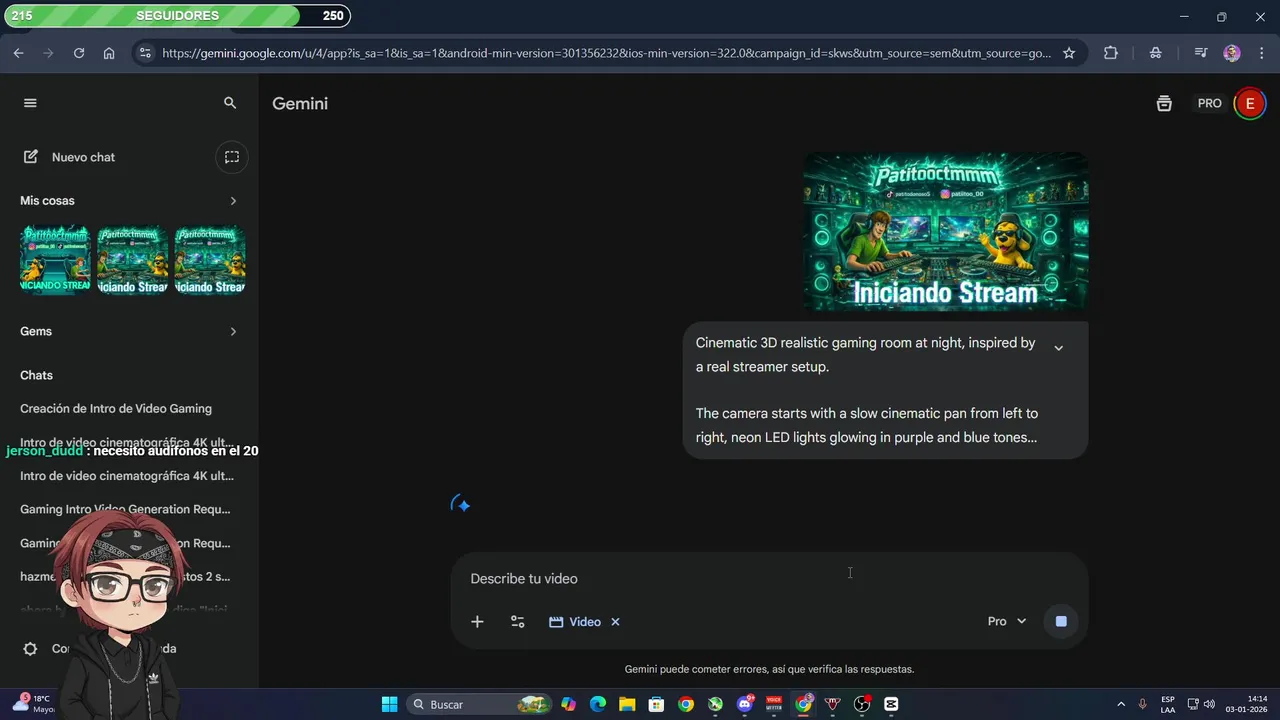Expand the prompt message with chevron

[x=1058, y=348]
